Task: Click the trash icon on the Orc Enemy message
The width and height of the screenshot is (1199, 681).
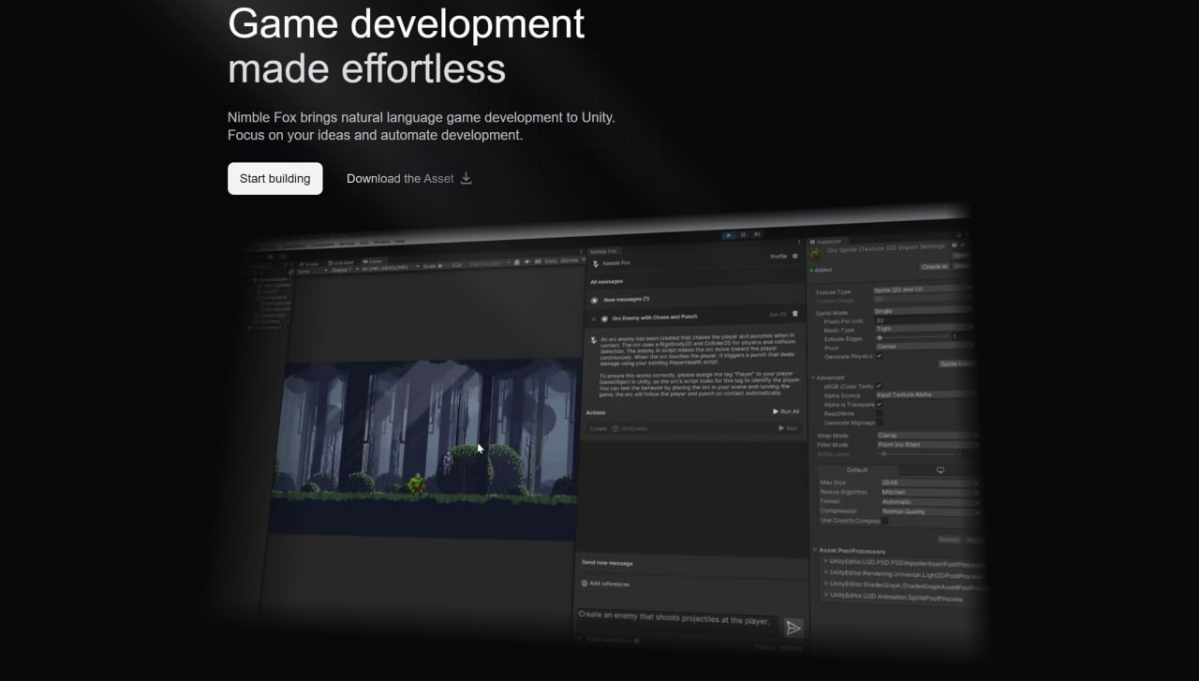Action: [x=796, y=314]
